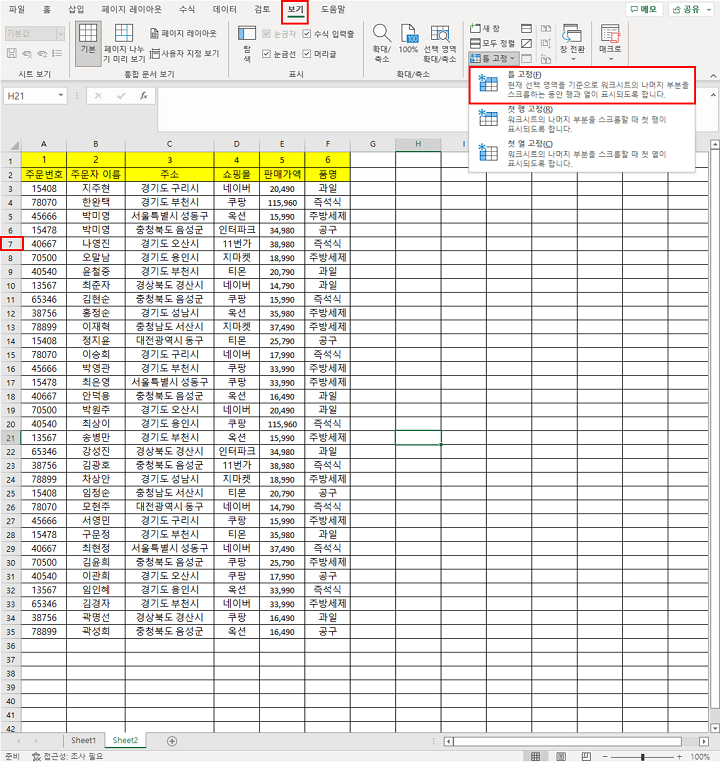
Task: Click inside the formula bar input field
Action: tap(432, 109)
